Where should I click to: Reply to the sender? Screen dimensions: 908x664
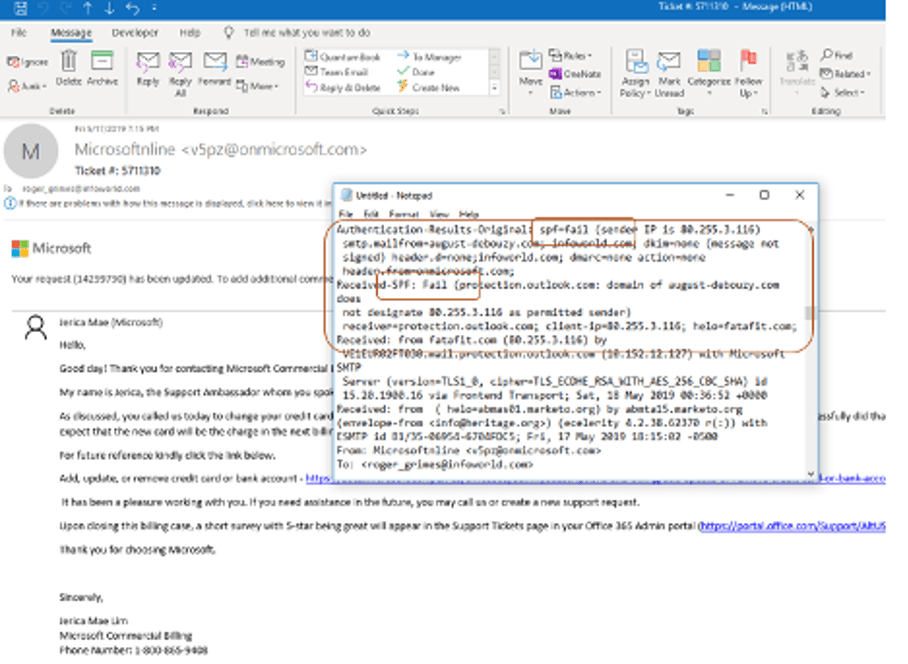coord(148,69)
